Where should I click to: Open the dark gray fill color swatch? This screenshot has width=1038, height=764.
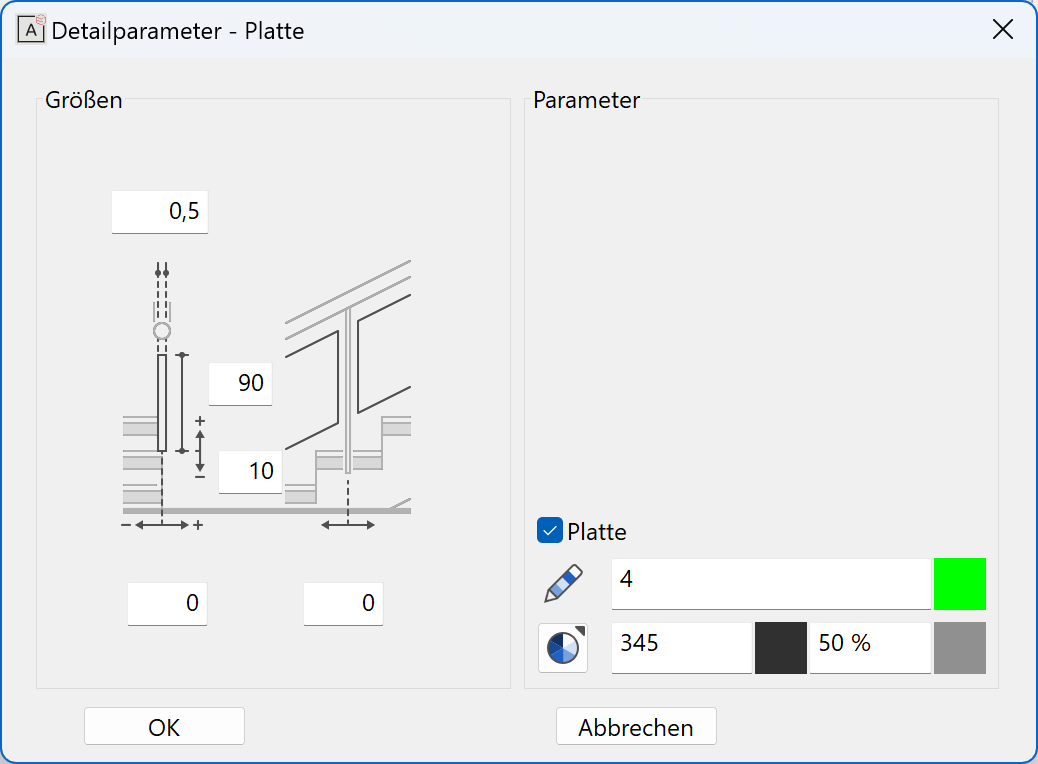tap(780, 647)
